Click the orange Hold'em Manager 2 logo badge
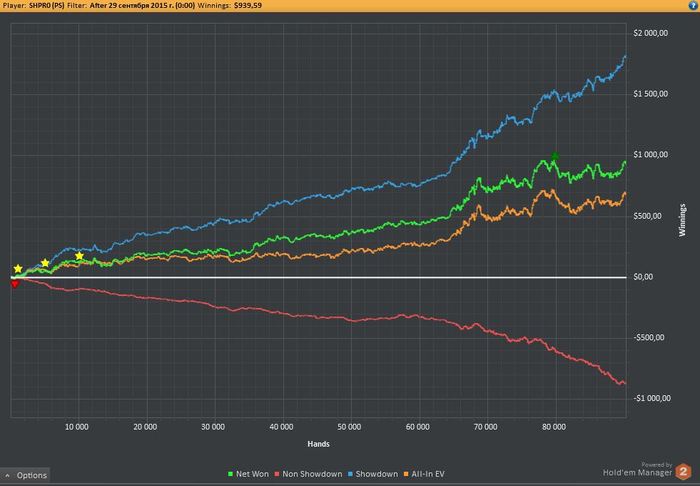The height and width of the screenshot is (486, 700). pyautogui.click(x=683, y=472)
